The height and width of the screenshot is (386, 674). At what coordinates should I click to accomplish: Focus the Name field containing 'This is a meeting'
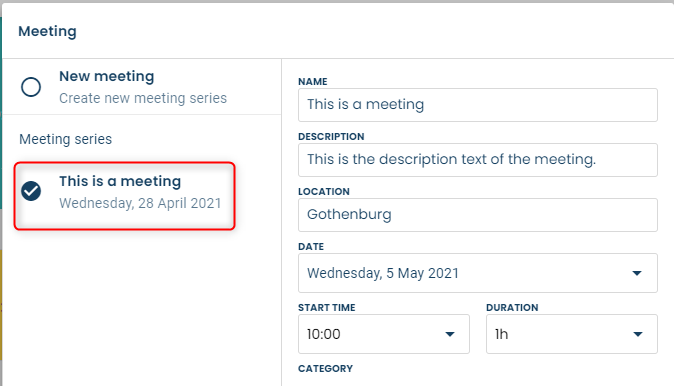pos(478,105)
